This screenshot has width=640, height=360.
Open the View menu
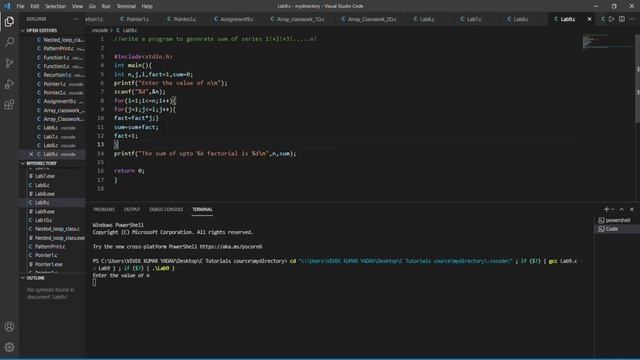[77, 6]
